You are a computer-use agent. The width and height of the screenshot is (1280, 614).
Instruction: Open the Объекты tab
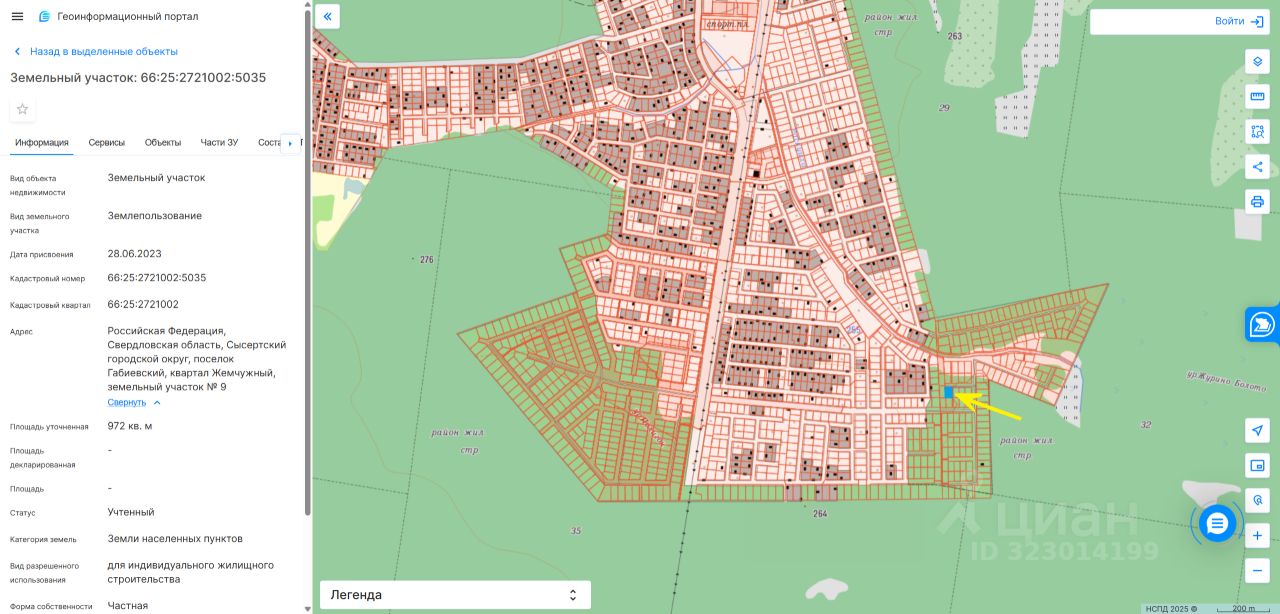click(x=163, y=143)
